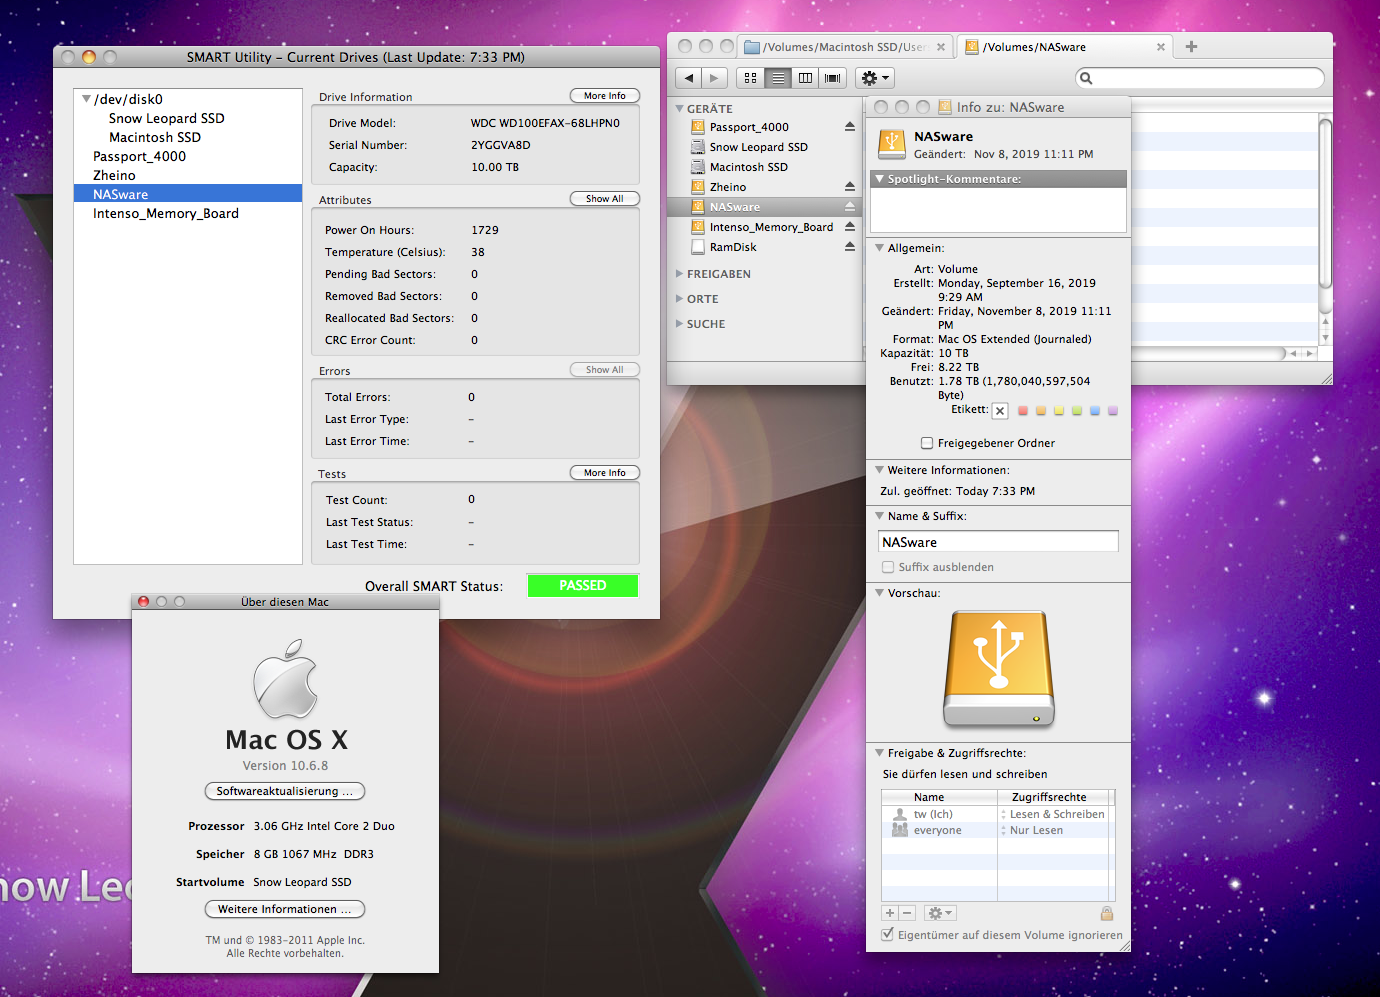This screenshot has height=997, width=1380.
Task: Remove label with X Etikett swatch
Action: 1000,411
